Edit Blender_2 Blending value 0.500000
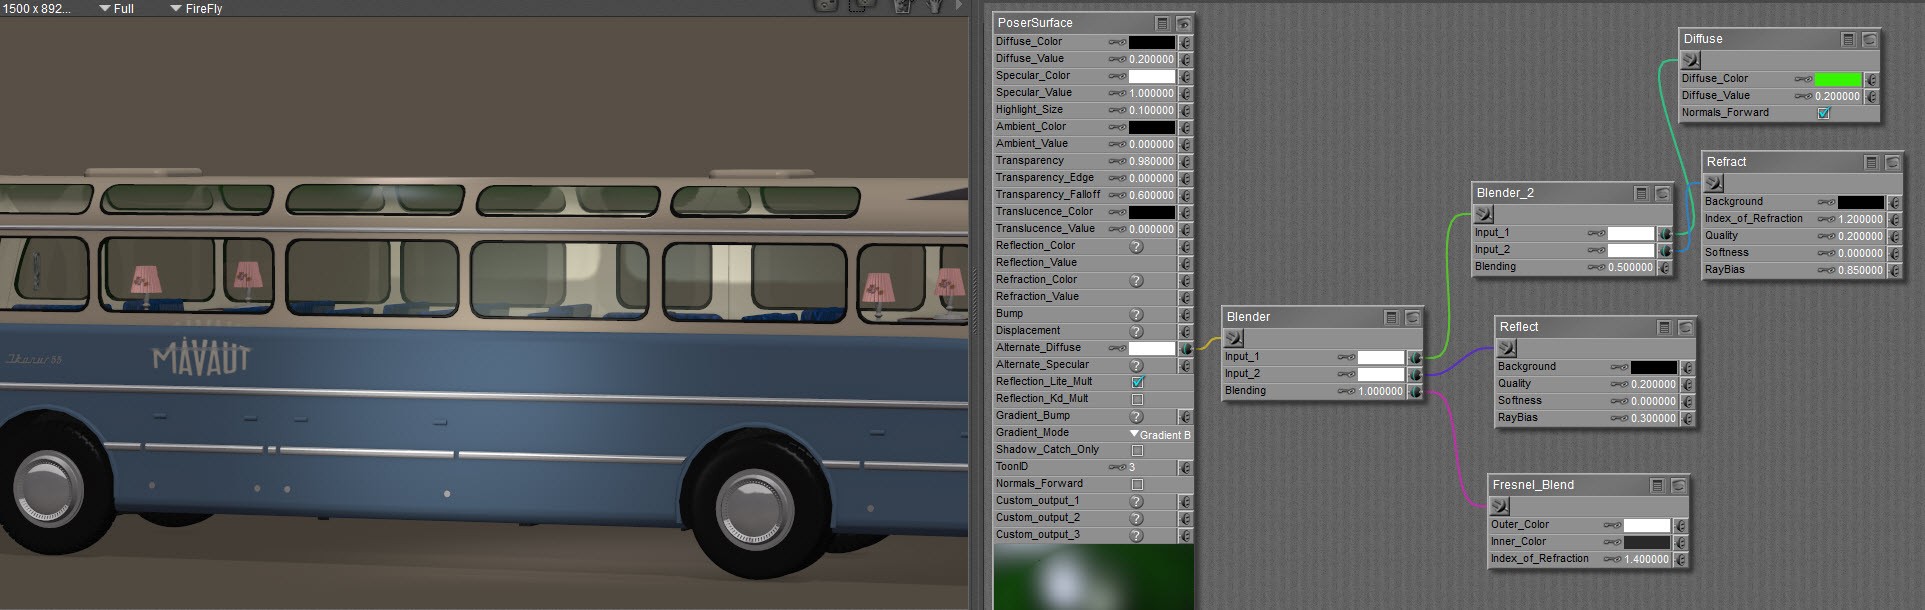The height and width of the screenshot is (610, 1925). pyautogui.click(x=1631, y=267)
